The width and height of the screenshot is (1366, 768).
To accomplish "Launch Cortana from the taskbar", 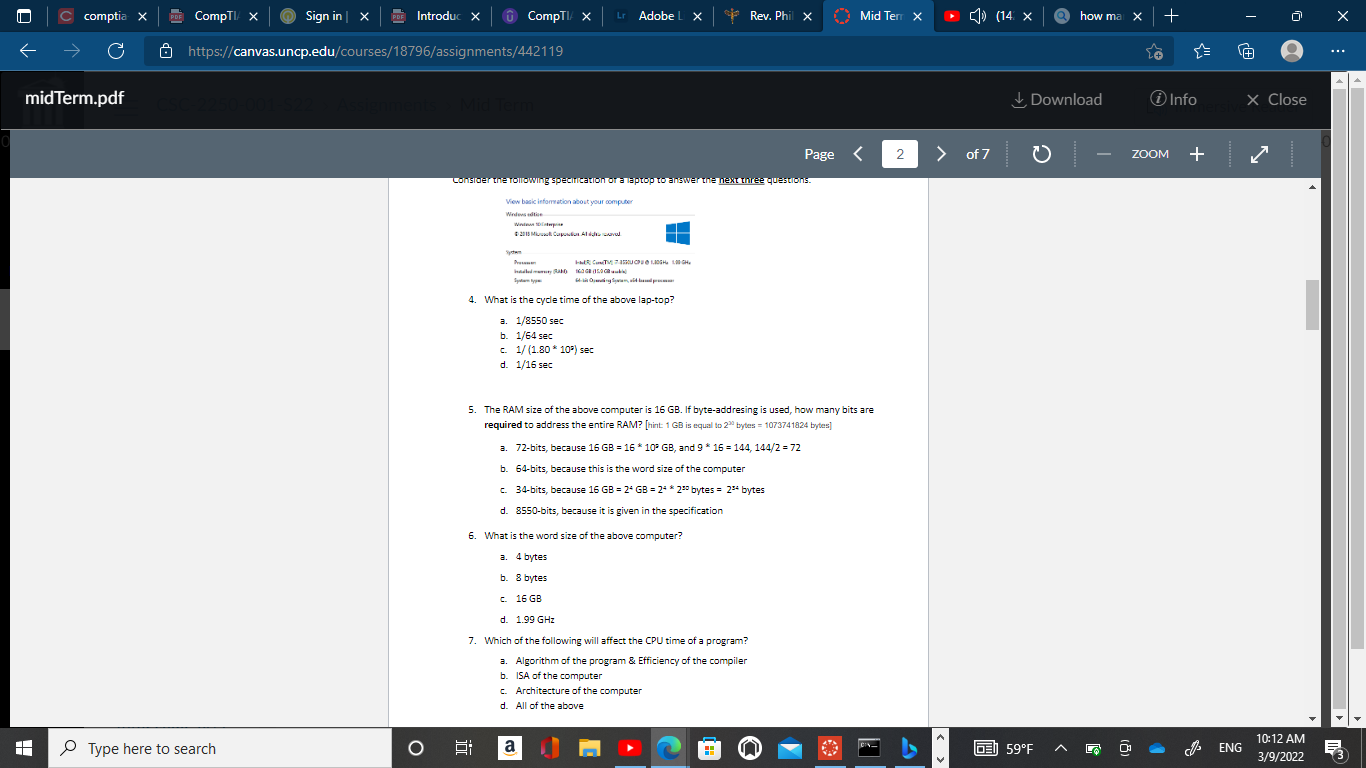I will point(417,748).
